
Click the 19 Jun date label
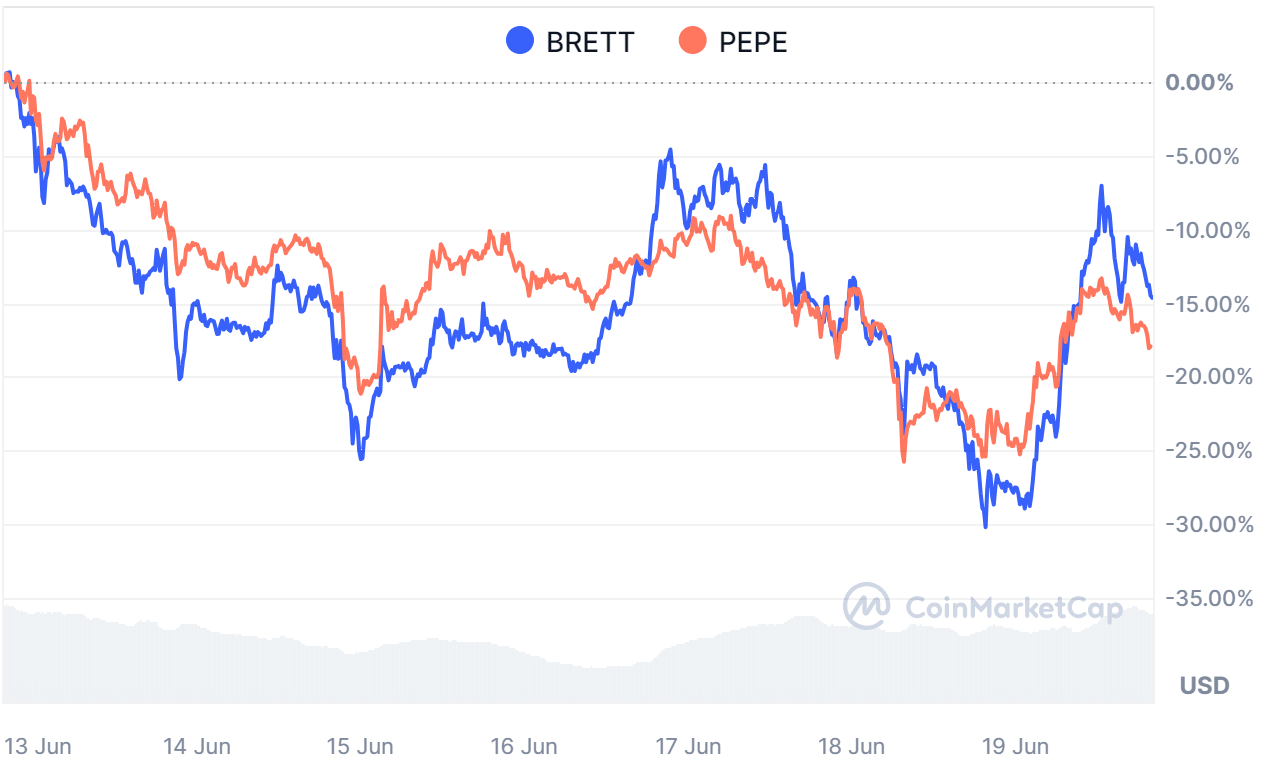click(1015, 746)
